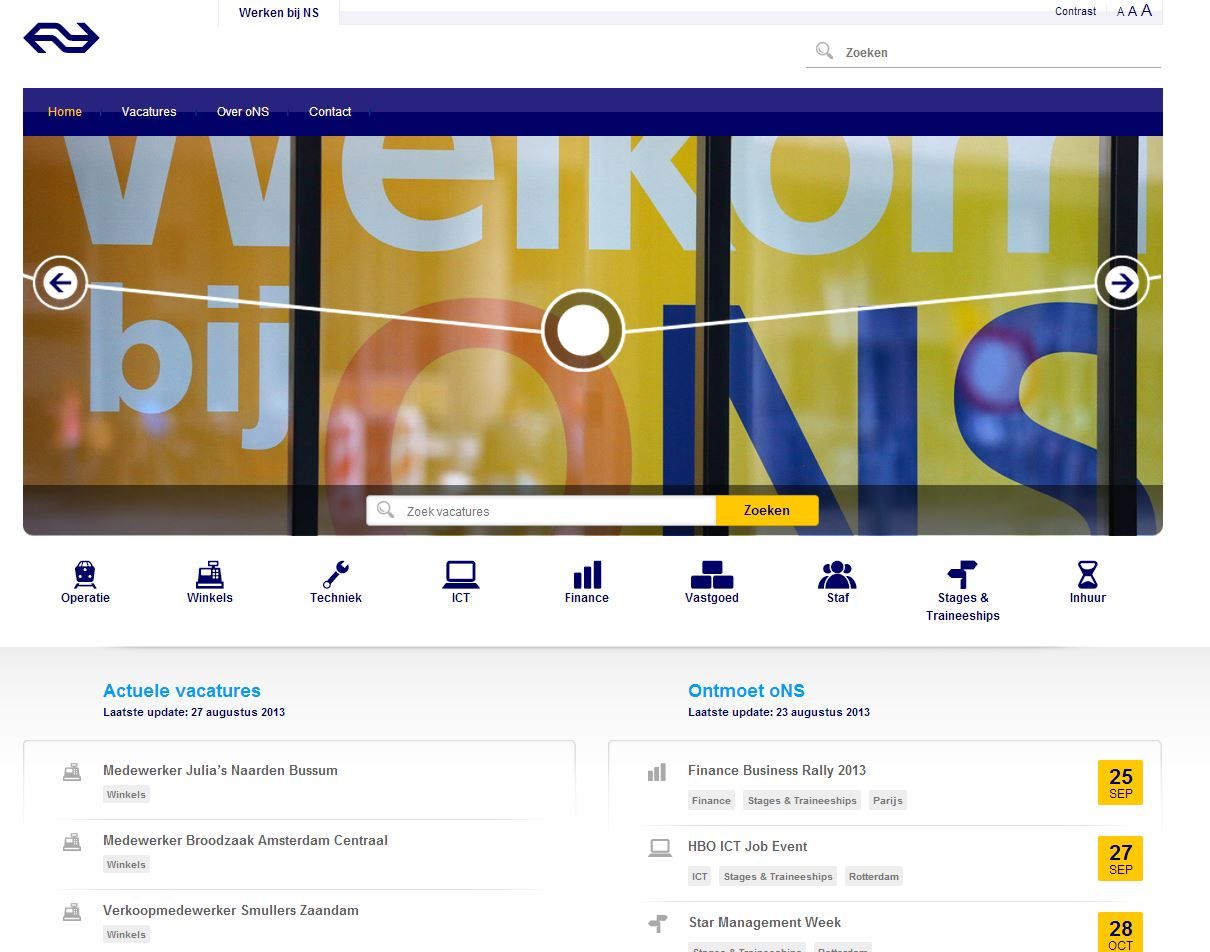Click the NS logo in the header

[61, 38]
